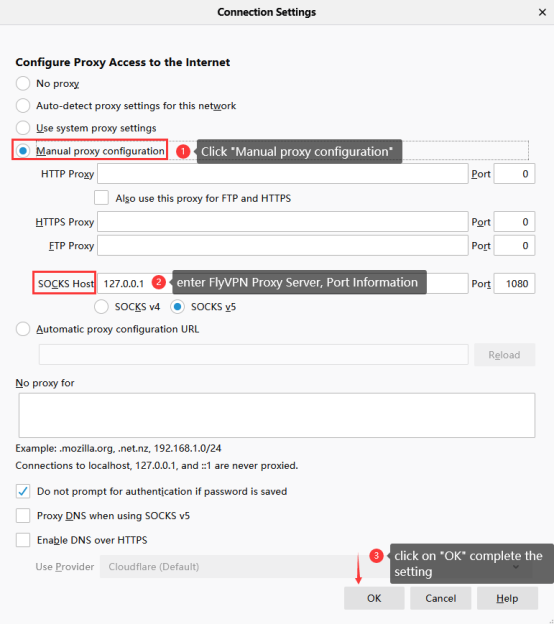The height and width of the screenshot is (624, 554).
Task: Click the FTP Proxy address field
Action: (x=283, y=246)
